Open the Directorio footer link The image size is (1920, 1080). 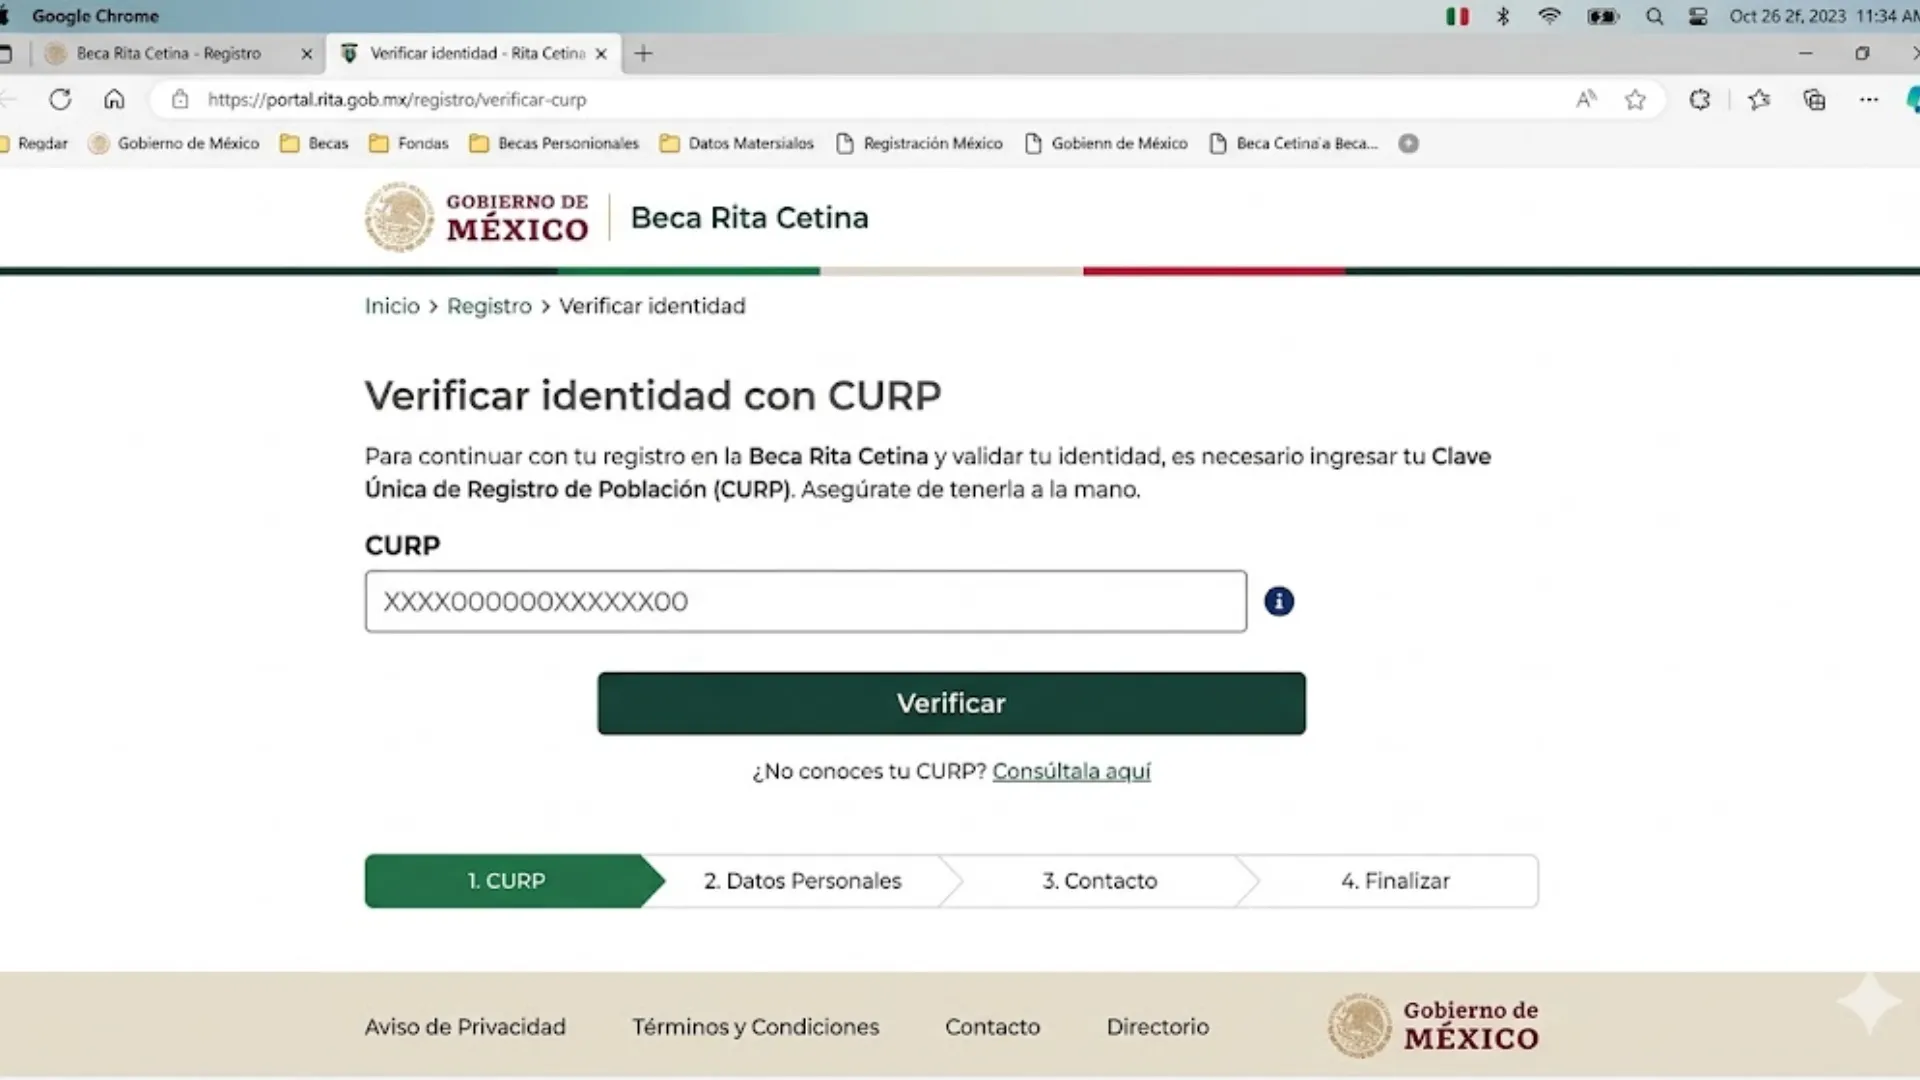click(x=1157, y=1027)
